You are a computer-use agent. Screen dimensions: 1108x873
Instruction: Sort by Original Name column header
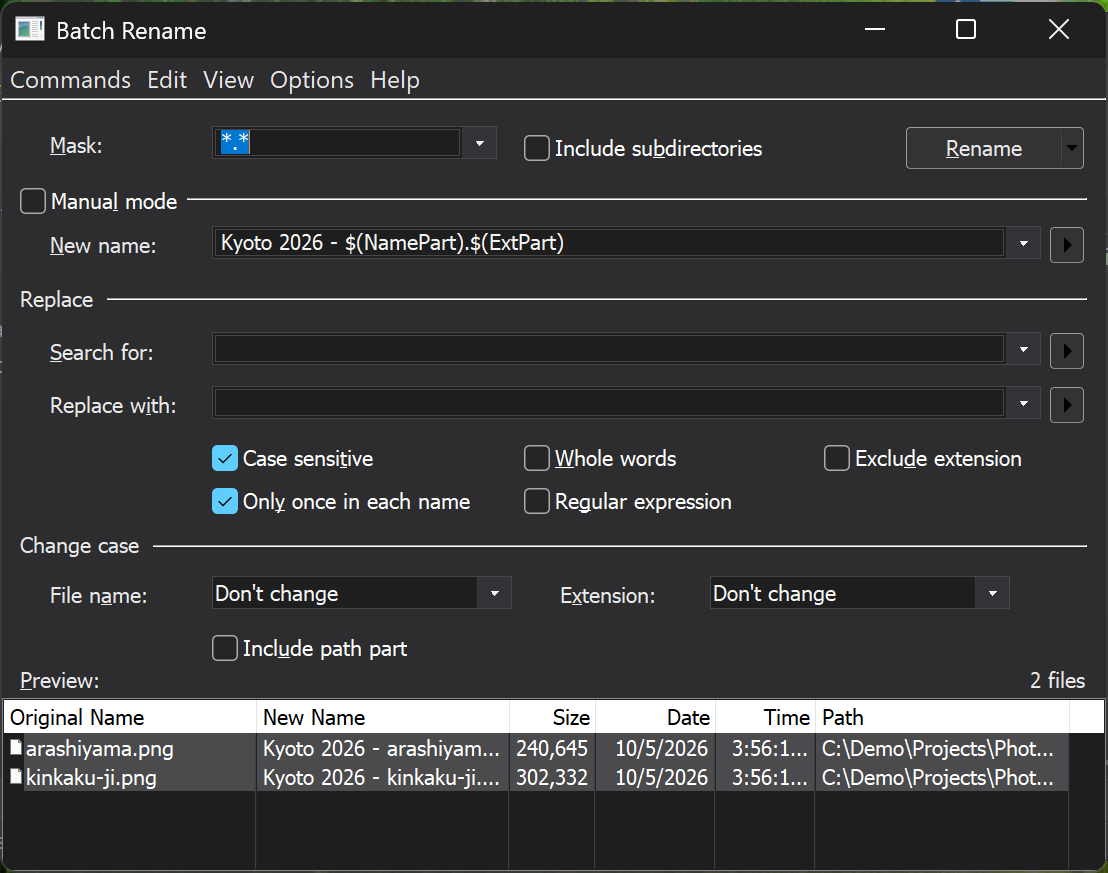[x=130, y=717]
